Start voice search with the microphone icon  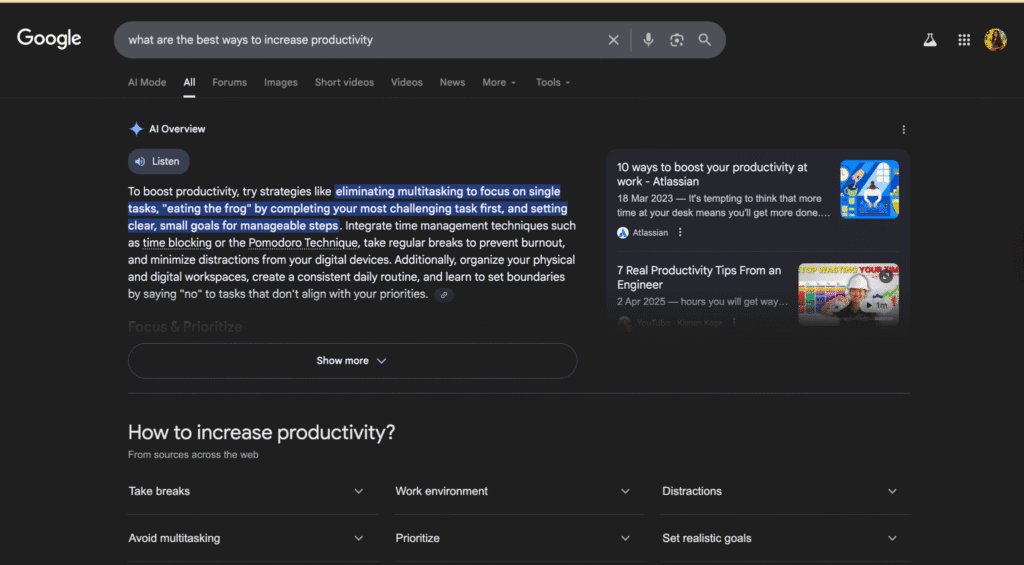[x=648, y=40]
